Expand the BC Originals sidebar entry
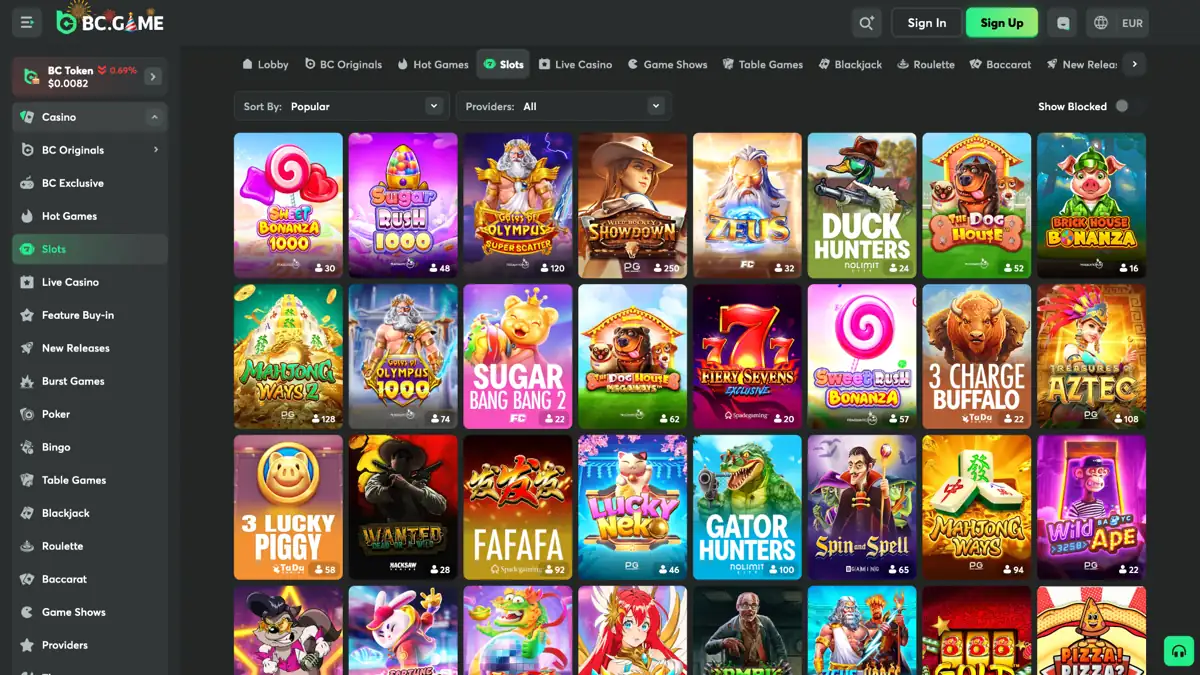 tap(89, 149)
